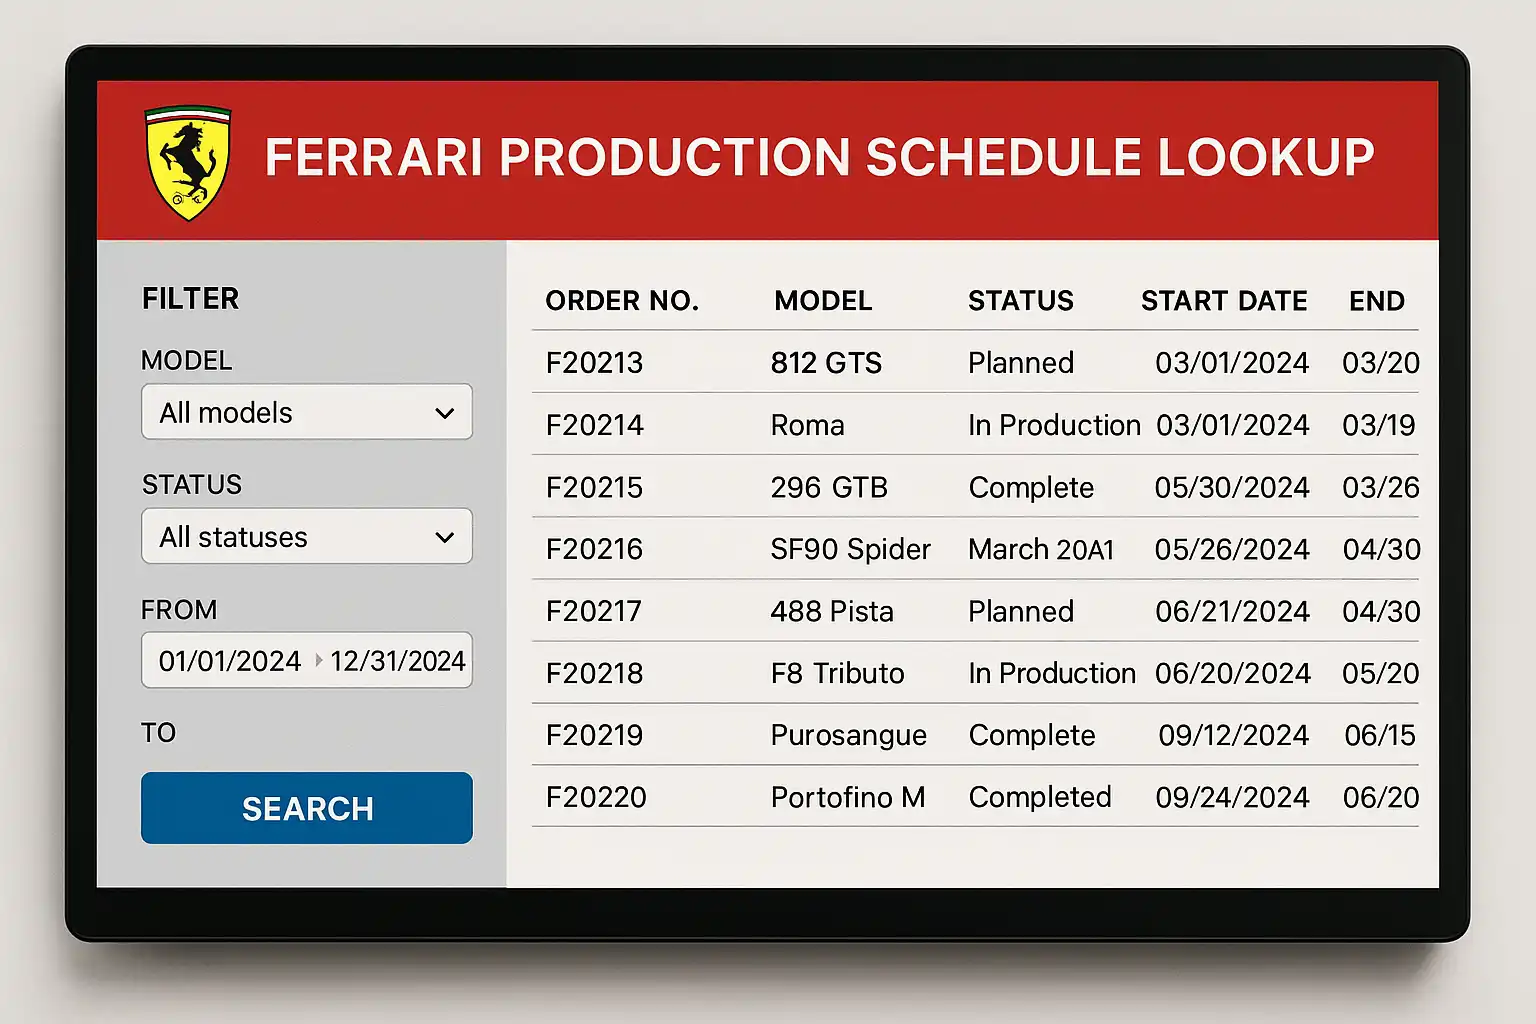This screenshot has width=1536, height=1024.
Task: Select order F20219 Purosangue row
Action: coord(594,735)
